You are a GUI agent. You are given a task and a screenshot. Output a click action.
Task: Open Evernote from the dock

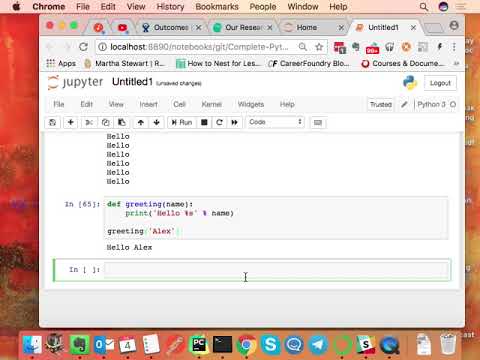79,345
